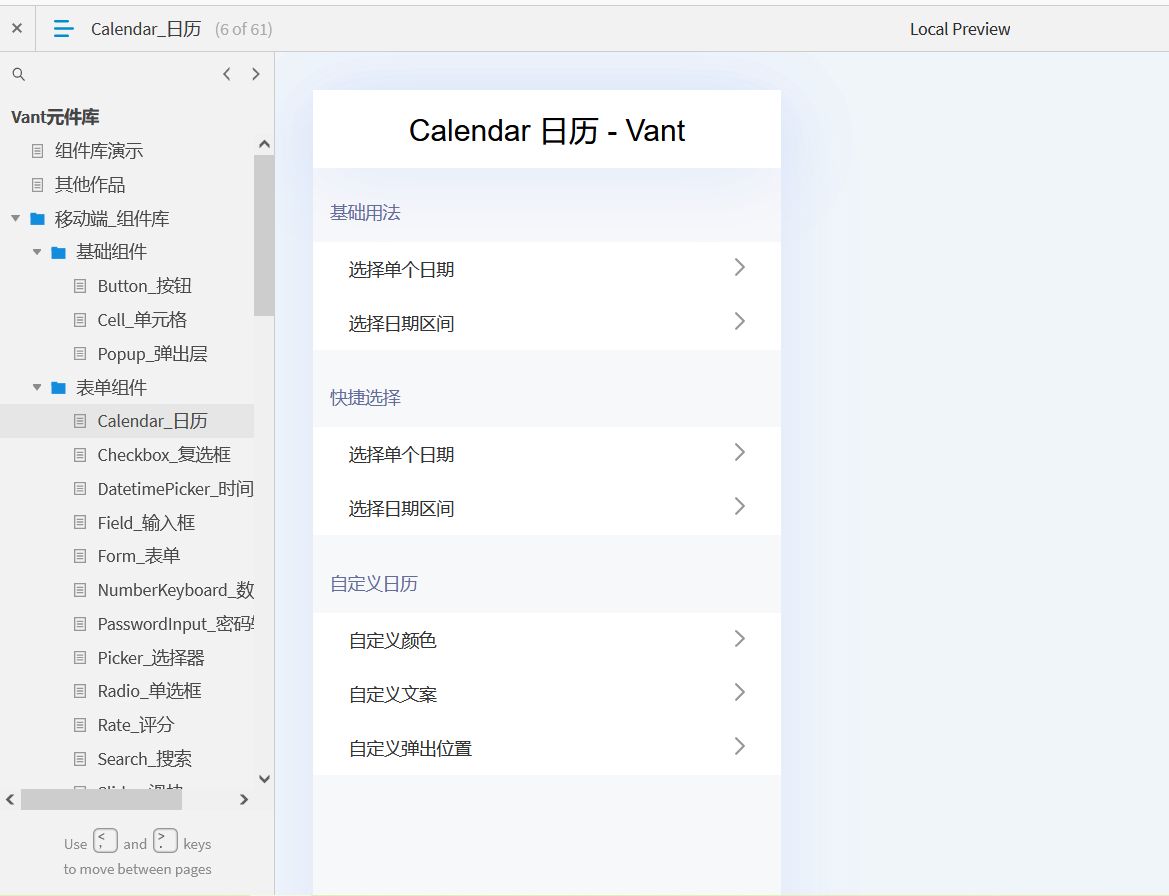Viewport: 1169px width, 896px height.
Task: Open the 组件库演示 page
Action: click(x=99, y=151)
